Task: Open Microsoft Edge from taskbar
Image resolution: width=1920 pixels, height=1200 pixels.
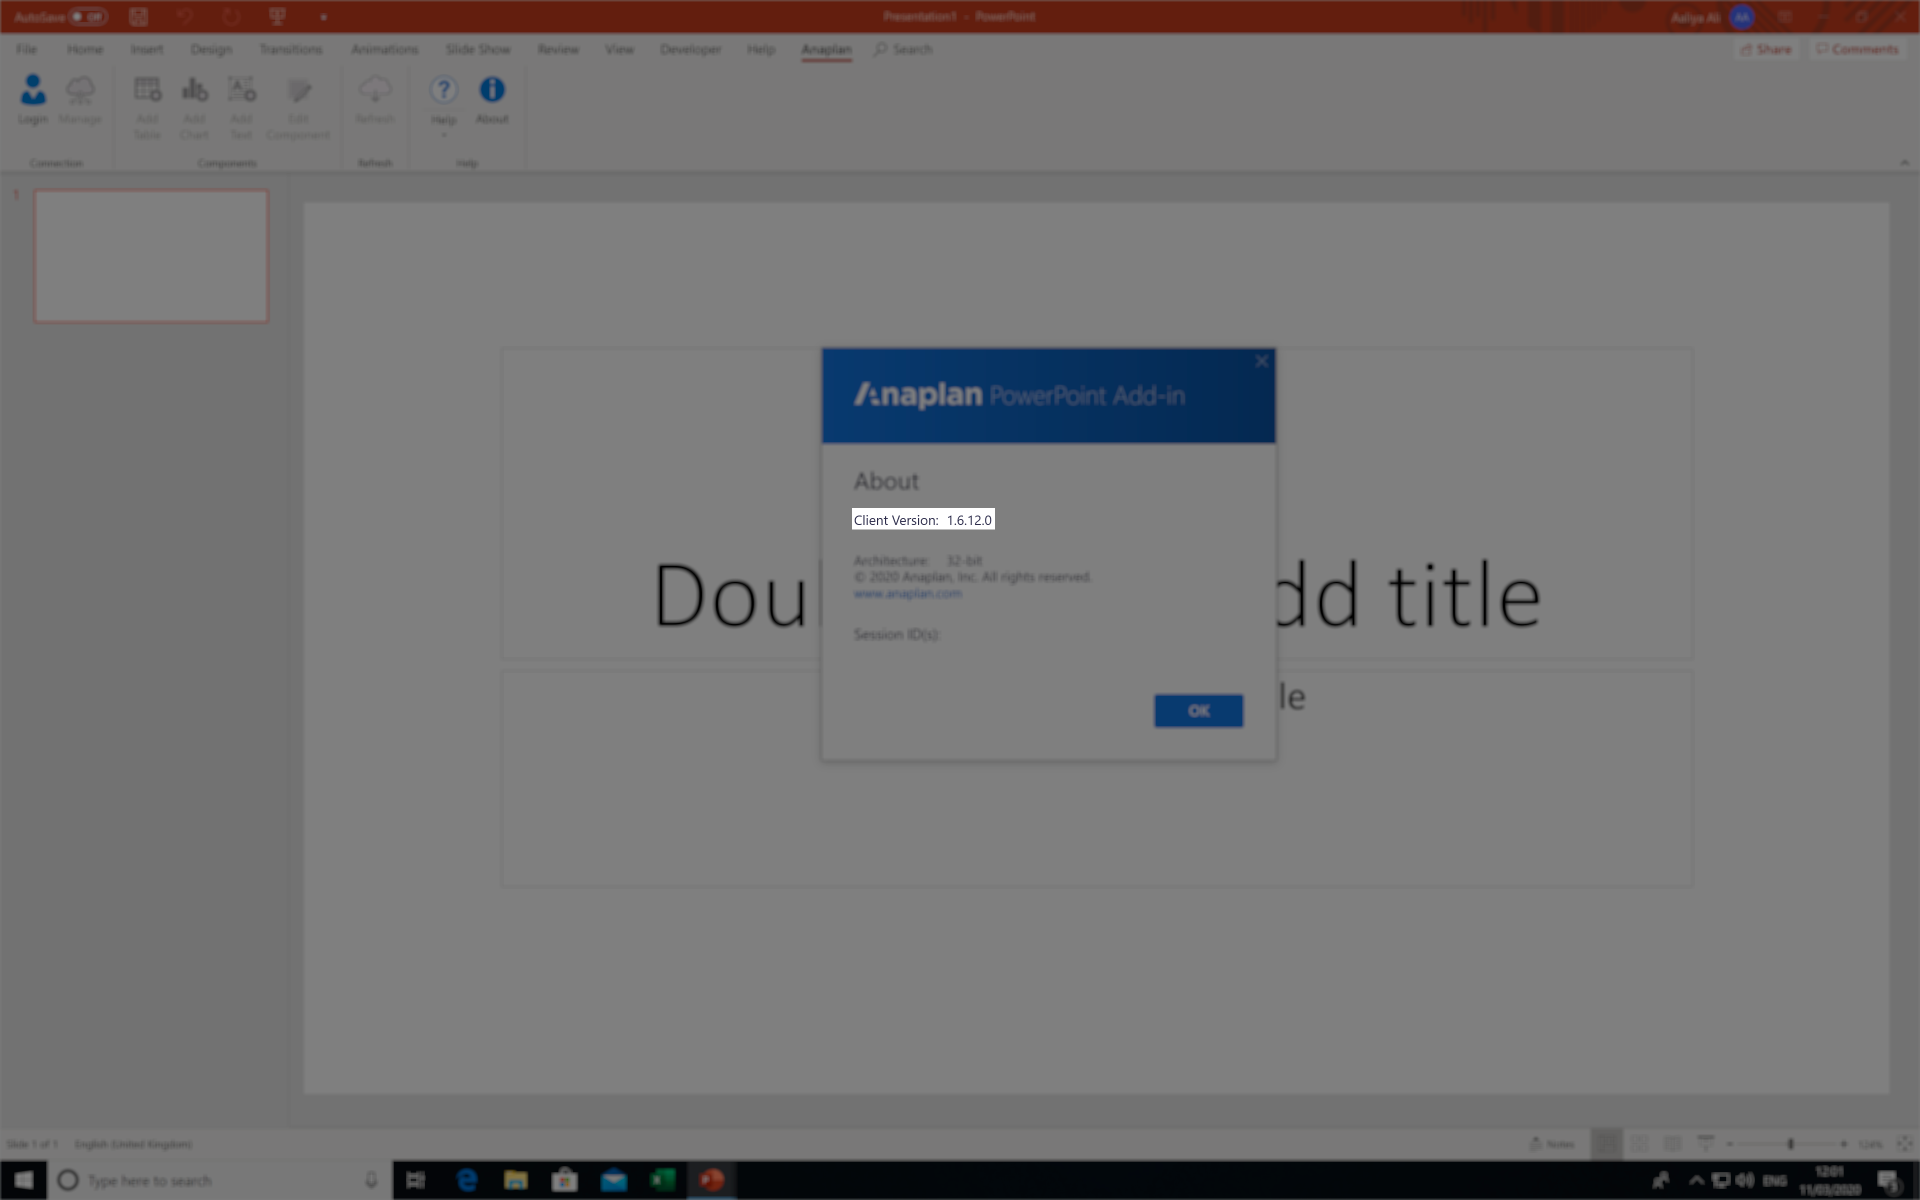Action: point(467,1181)
